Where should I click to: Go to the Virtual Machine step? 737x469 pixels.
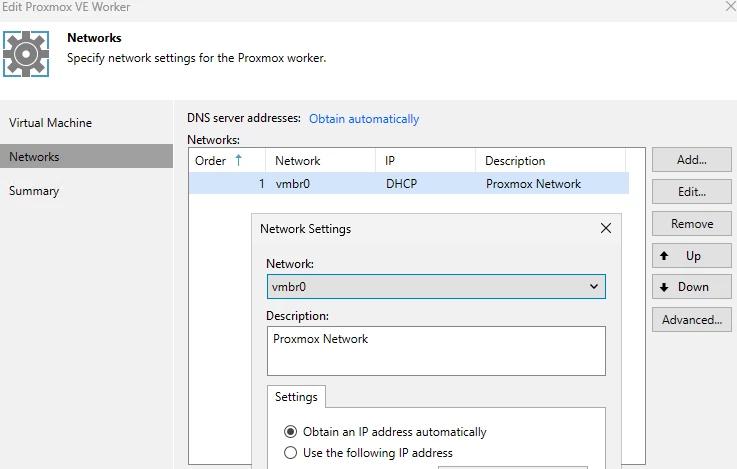click(x=50, y=123)
